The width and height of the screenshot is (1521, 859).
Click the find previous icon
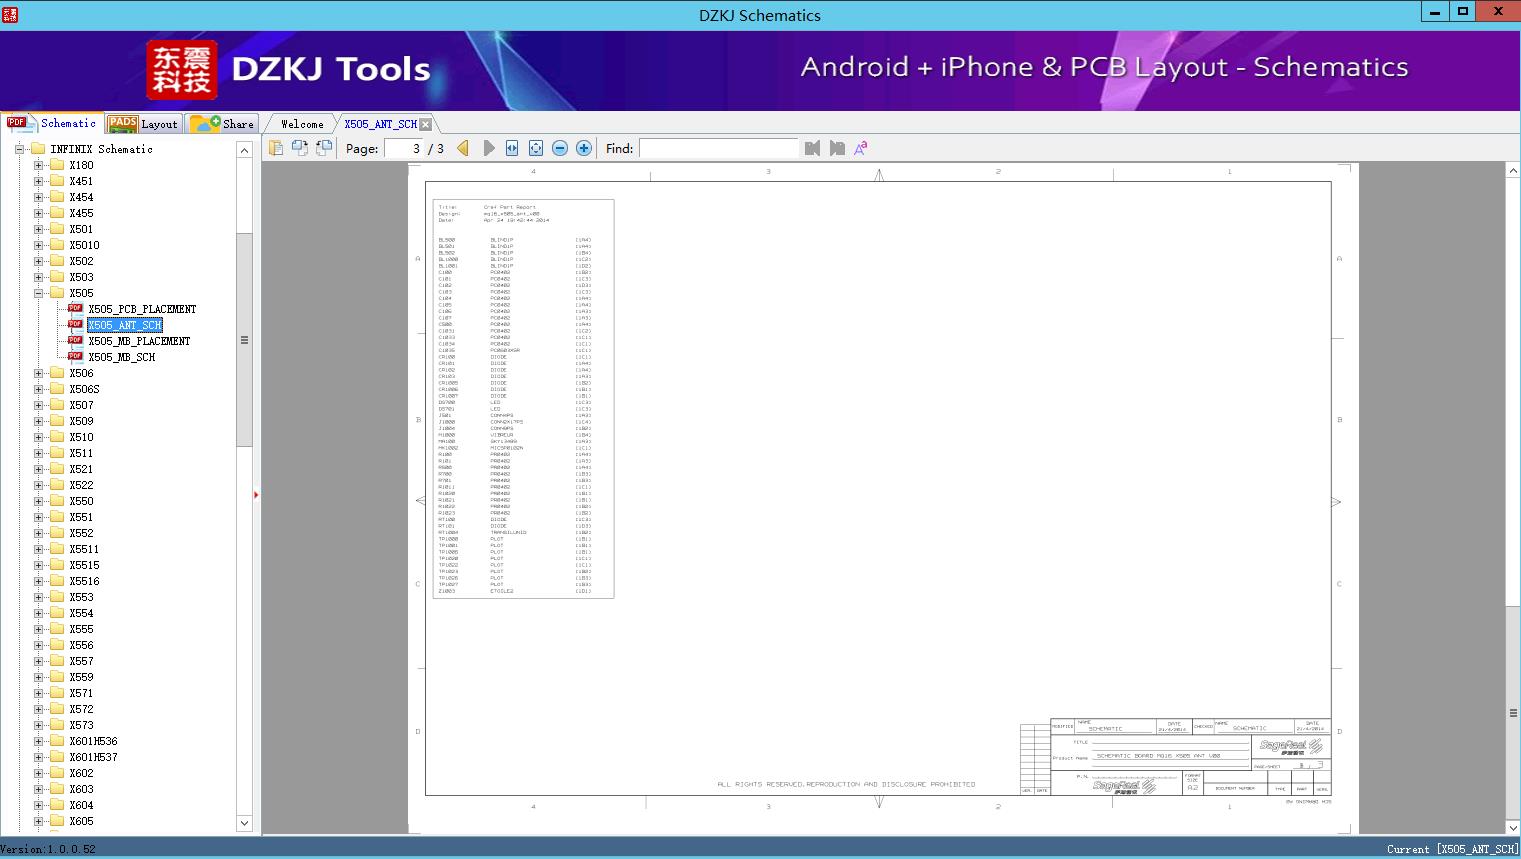[x=812, y=148]
